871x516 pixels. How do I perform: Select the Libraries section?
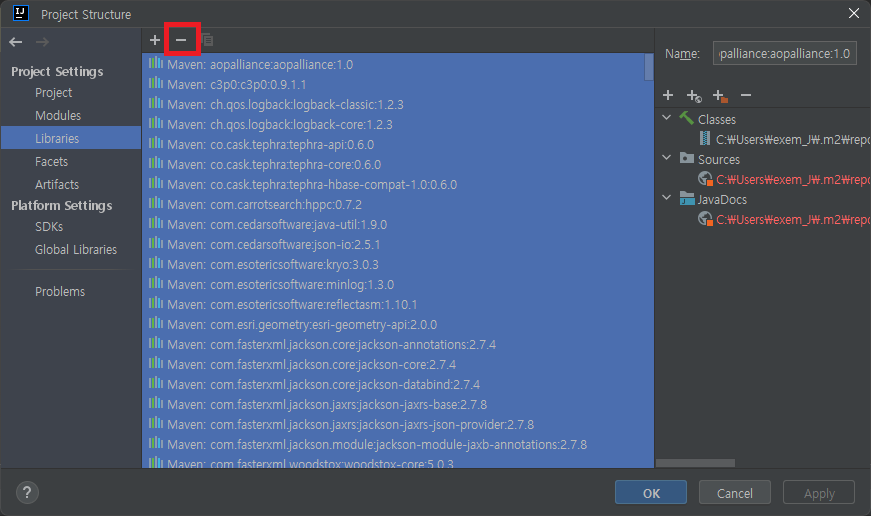(71, 138)
